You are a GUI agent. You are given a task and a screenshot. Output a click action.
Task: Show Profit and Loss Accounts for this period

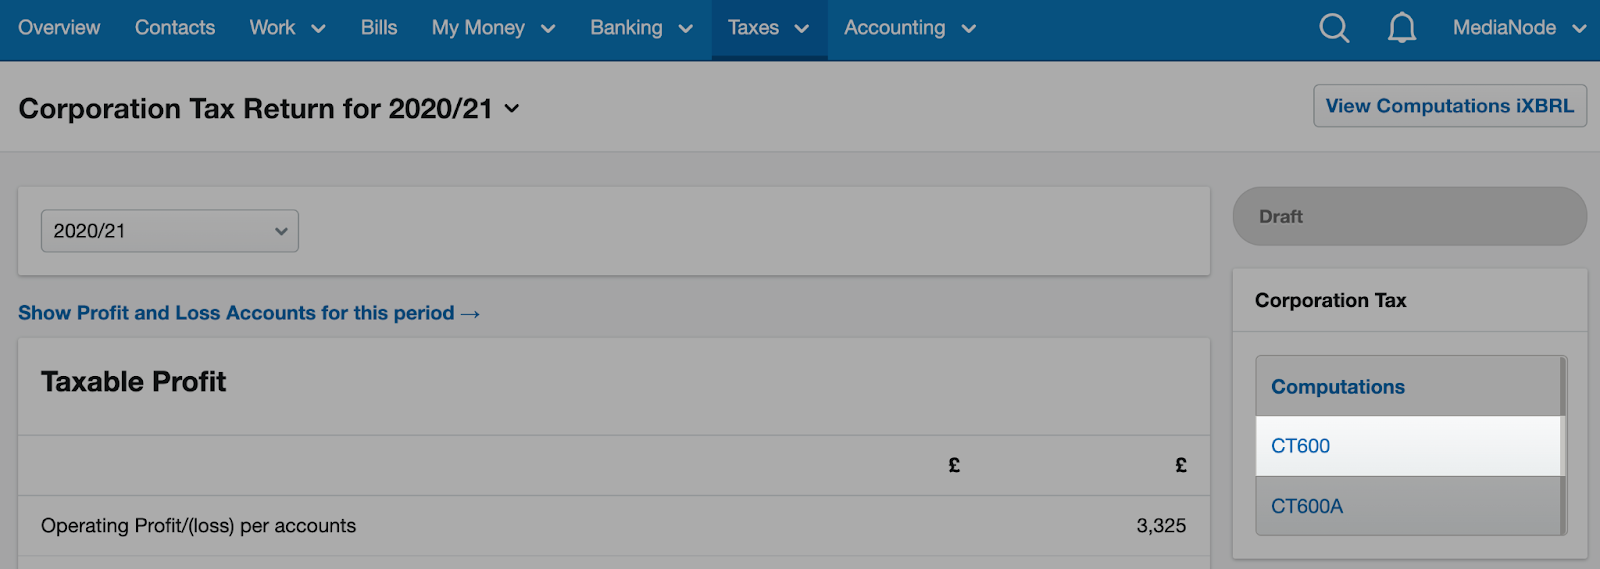[x=249, y=313]
